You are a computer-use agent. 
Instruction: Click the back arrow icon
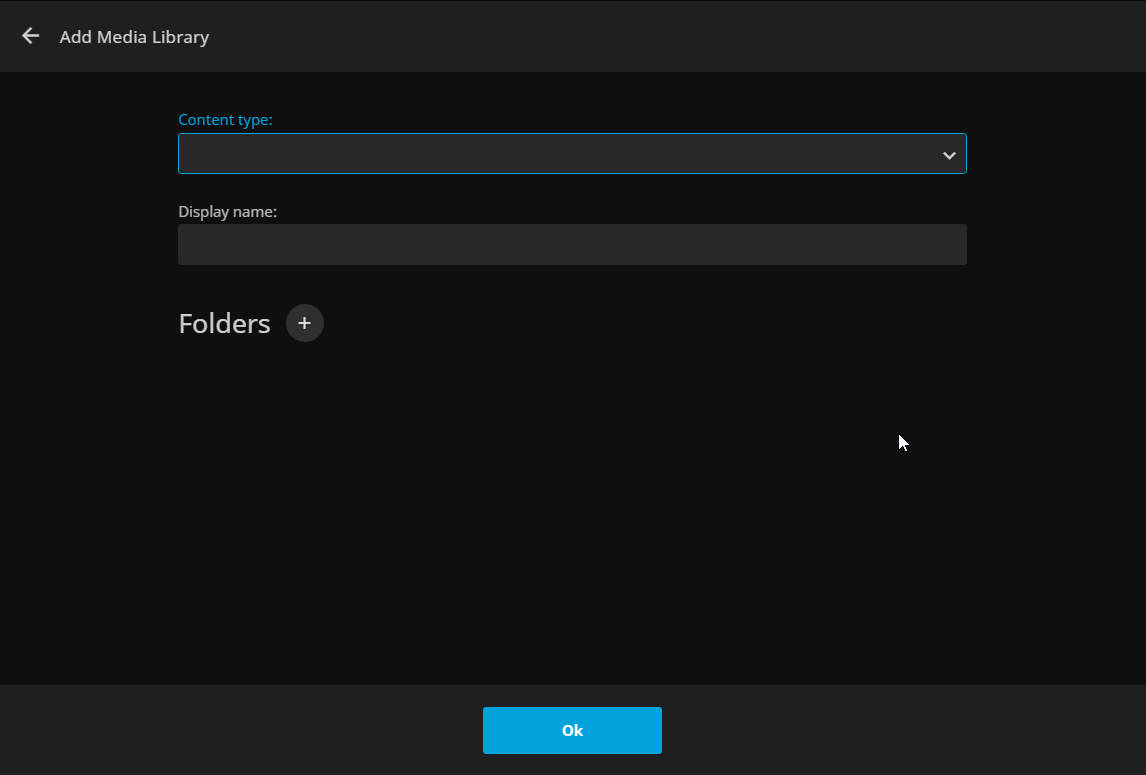coord(31,36)
